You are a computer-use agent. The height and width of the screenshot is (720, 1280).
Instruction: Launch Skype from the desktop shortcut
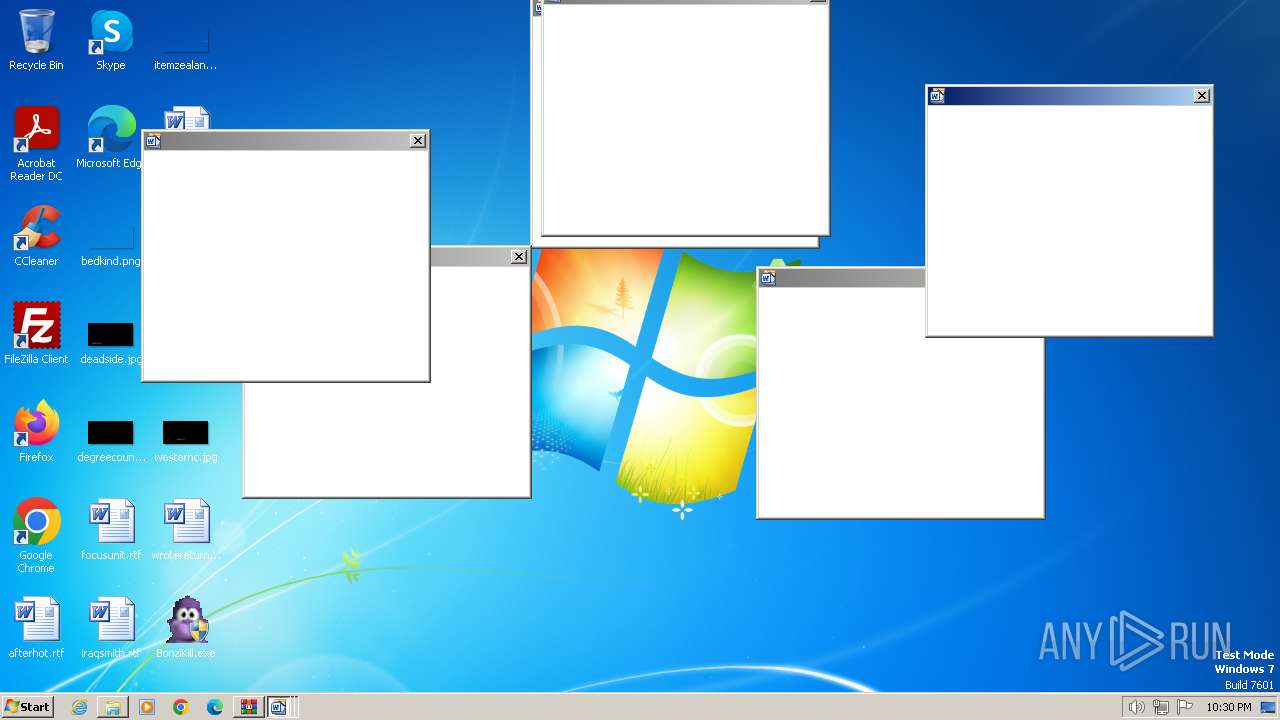[111, 40]
